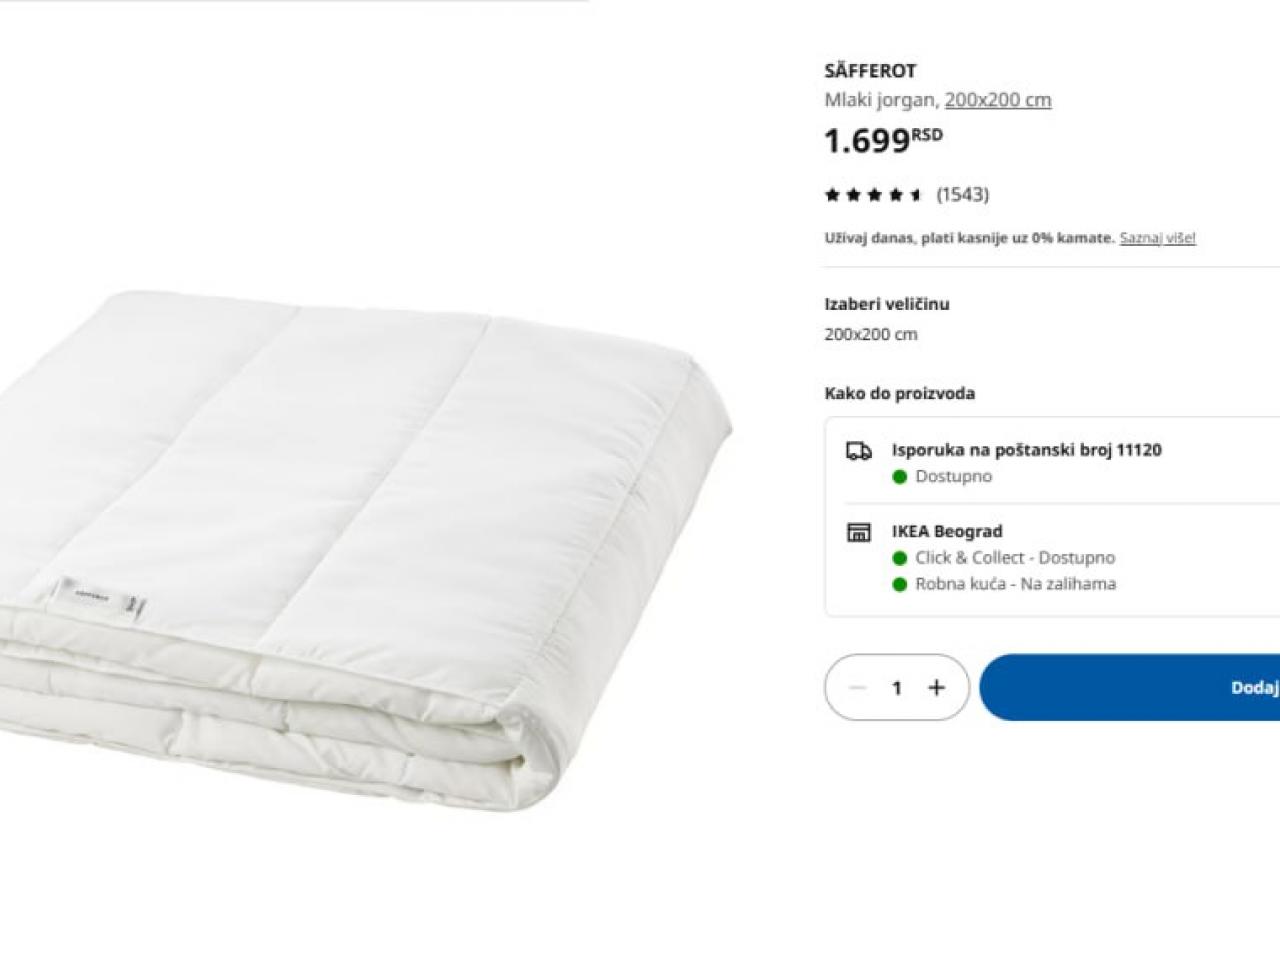Click the green Click & Collect status dot
The image size is (1280, 960).
click(x=900, y=558)
